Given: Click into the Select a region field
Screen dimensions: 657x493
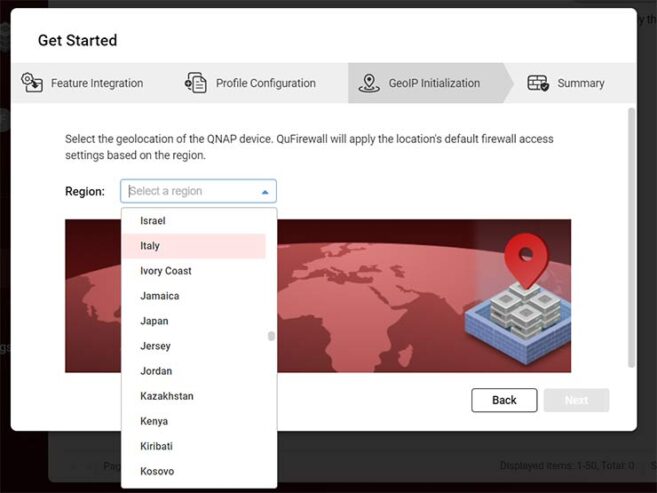Looking at the screenshot, I should click(x=190, y=192).
